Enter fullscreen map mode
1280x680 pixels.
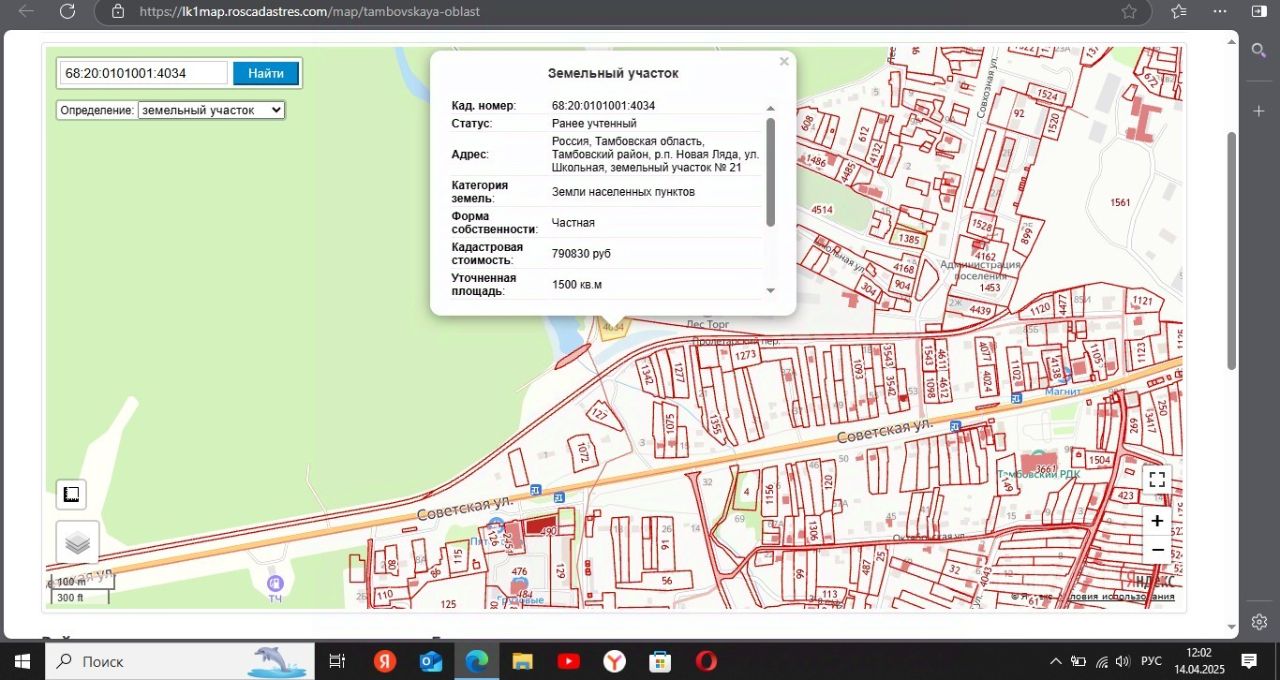pos(1157,480)
